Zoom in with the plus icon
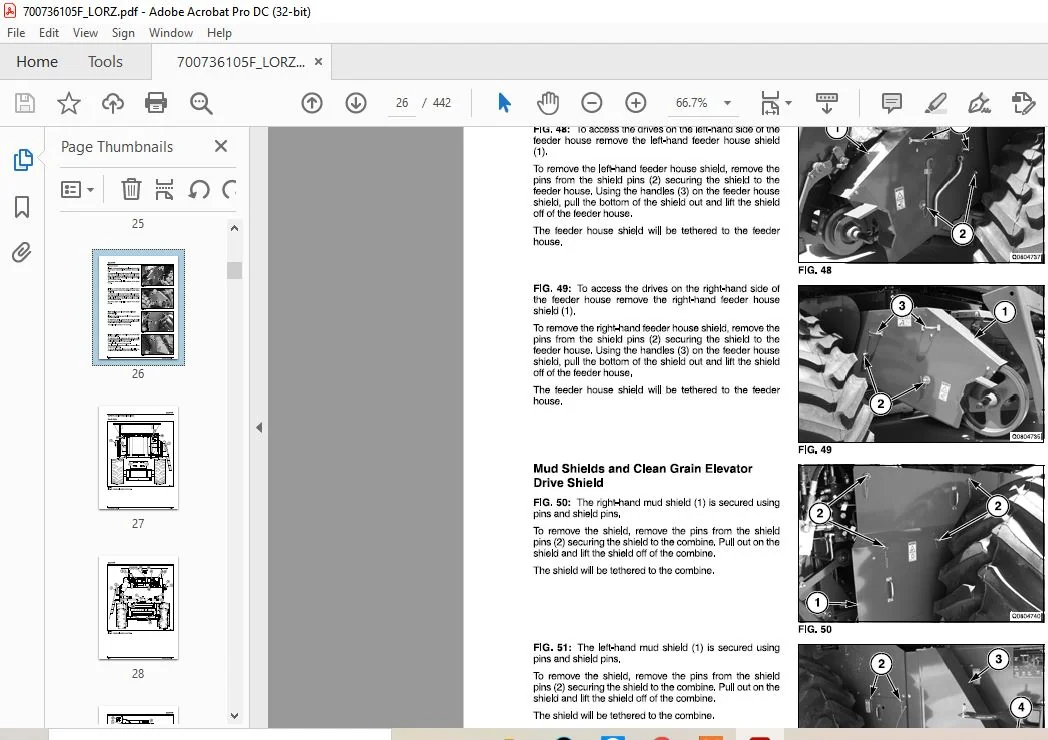 point(636,103)
